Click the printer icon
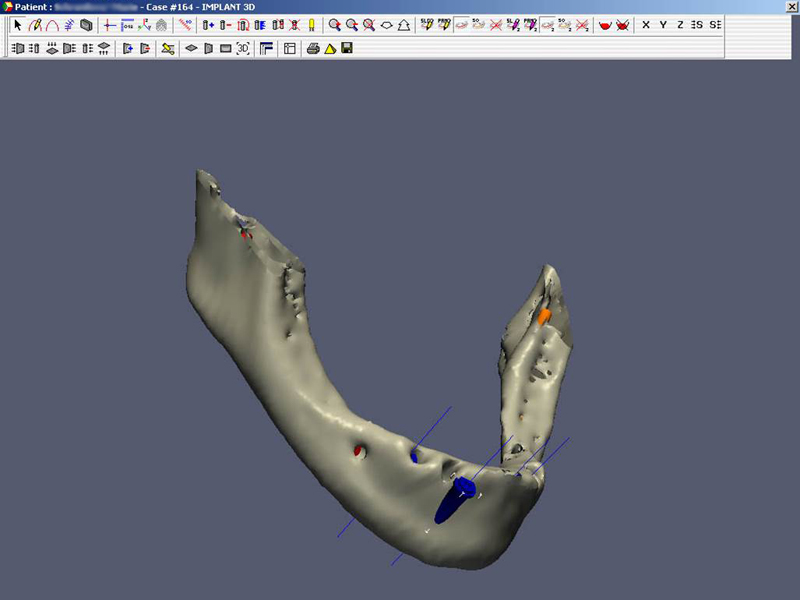 point(313,47)
